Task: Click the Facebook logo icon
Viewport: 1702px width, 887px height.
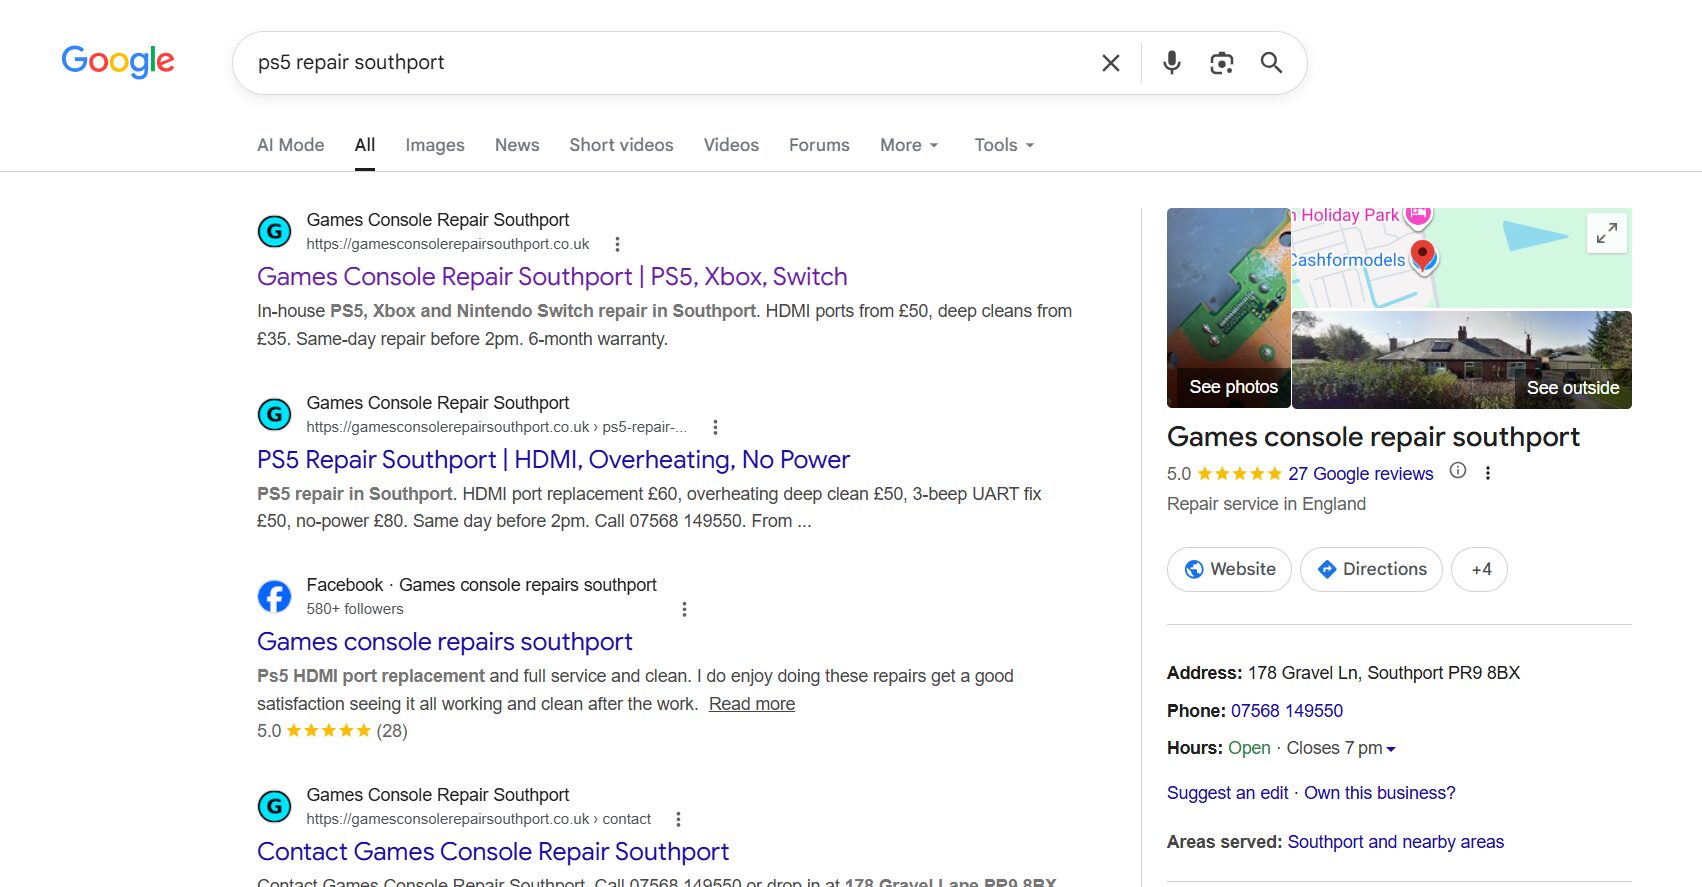Action: (x=274, y=596)
